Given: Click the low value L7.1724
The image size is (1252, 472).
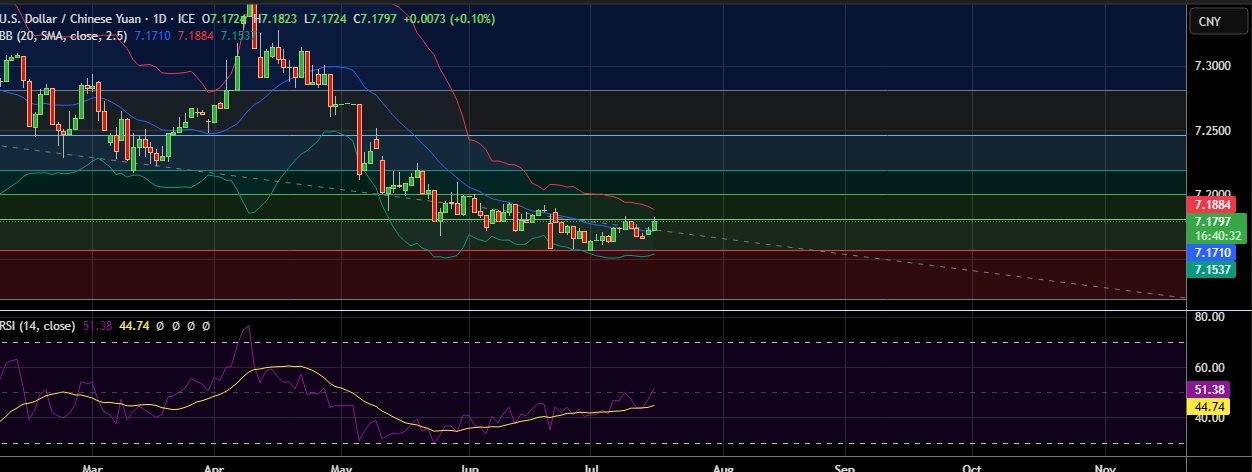Looking at the screenshot, I should pos(324,19).
